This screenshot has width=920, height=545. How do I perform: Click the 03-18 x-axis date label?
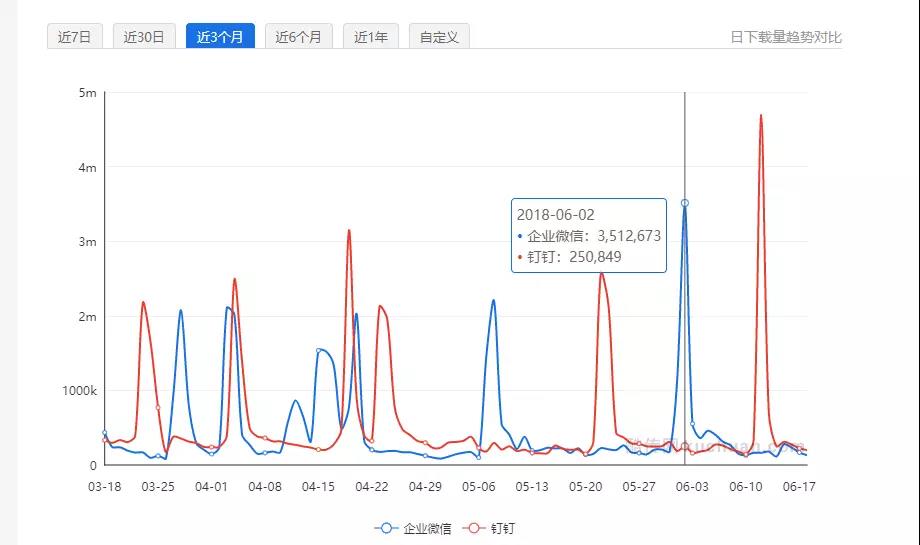click(x=105, y=487)
